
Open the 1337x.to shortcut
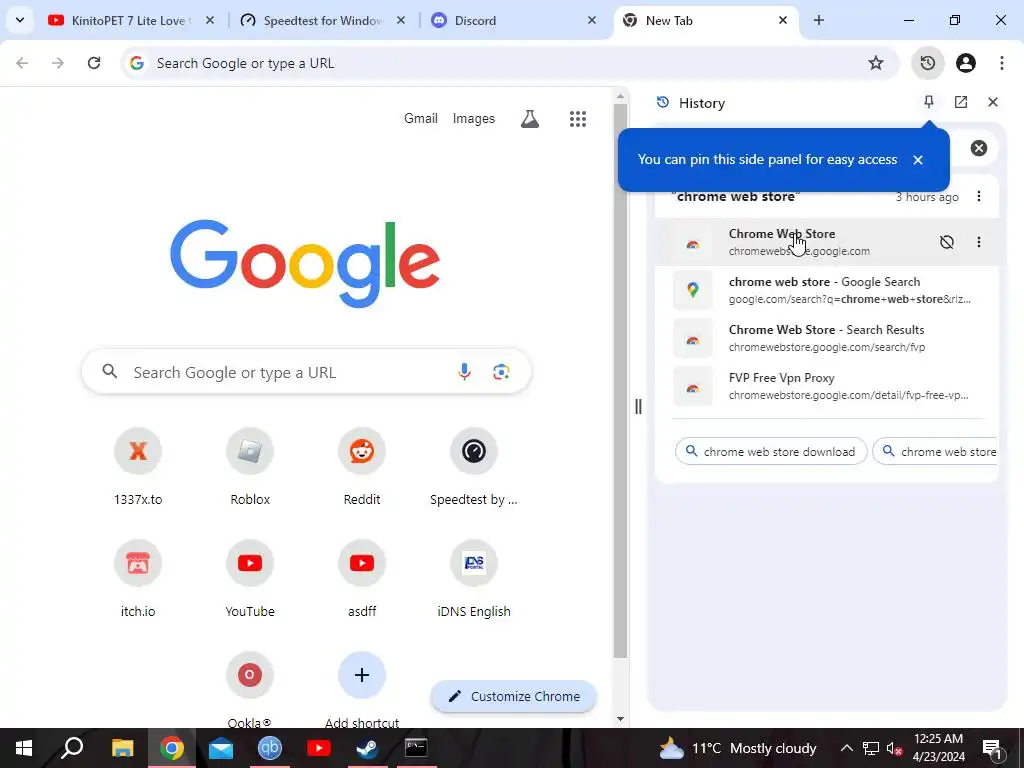pos(138,468)
